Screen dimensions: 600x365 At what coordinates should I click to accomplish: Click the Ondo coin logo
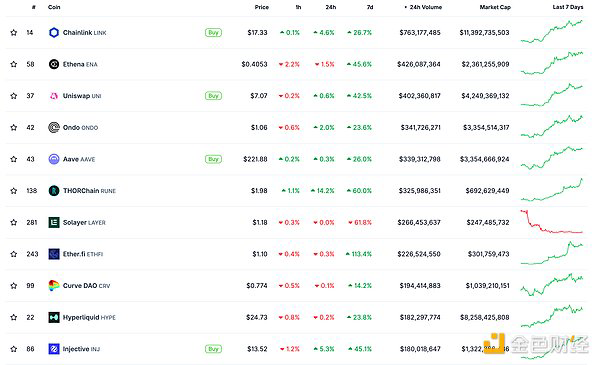54,127
